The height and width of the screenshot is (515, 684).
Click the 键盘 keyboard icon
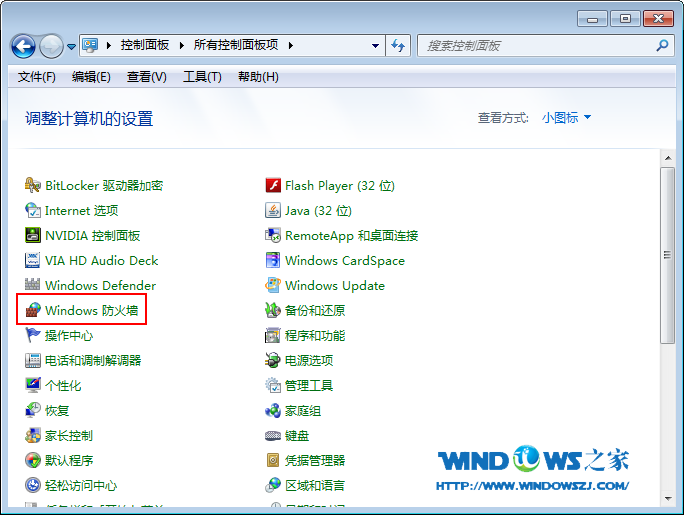pos(273,435)
